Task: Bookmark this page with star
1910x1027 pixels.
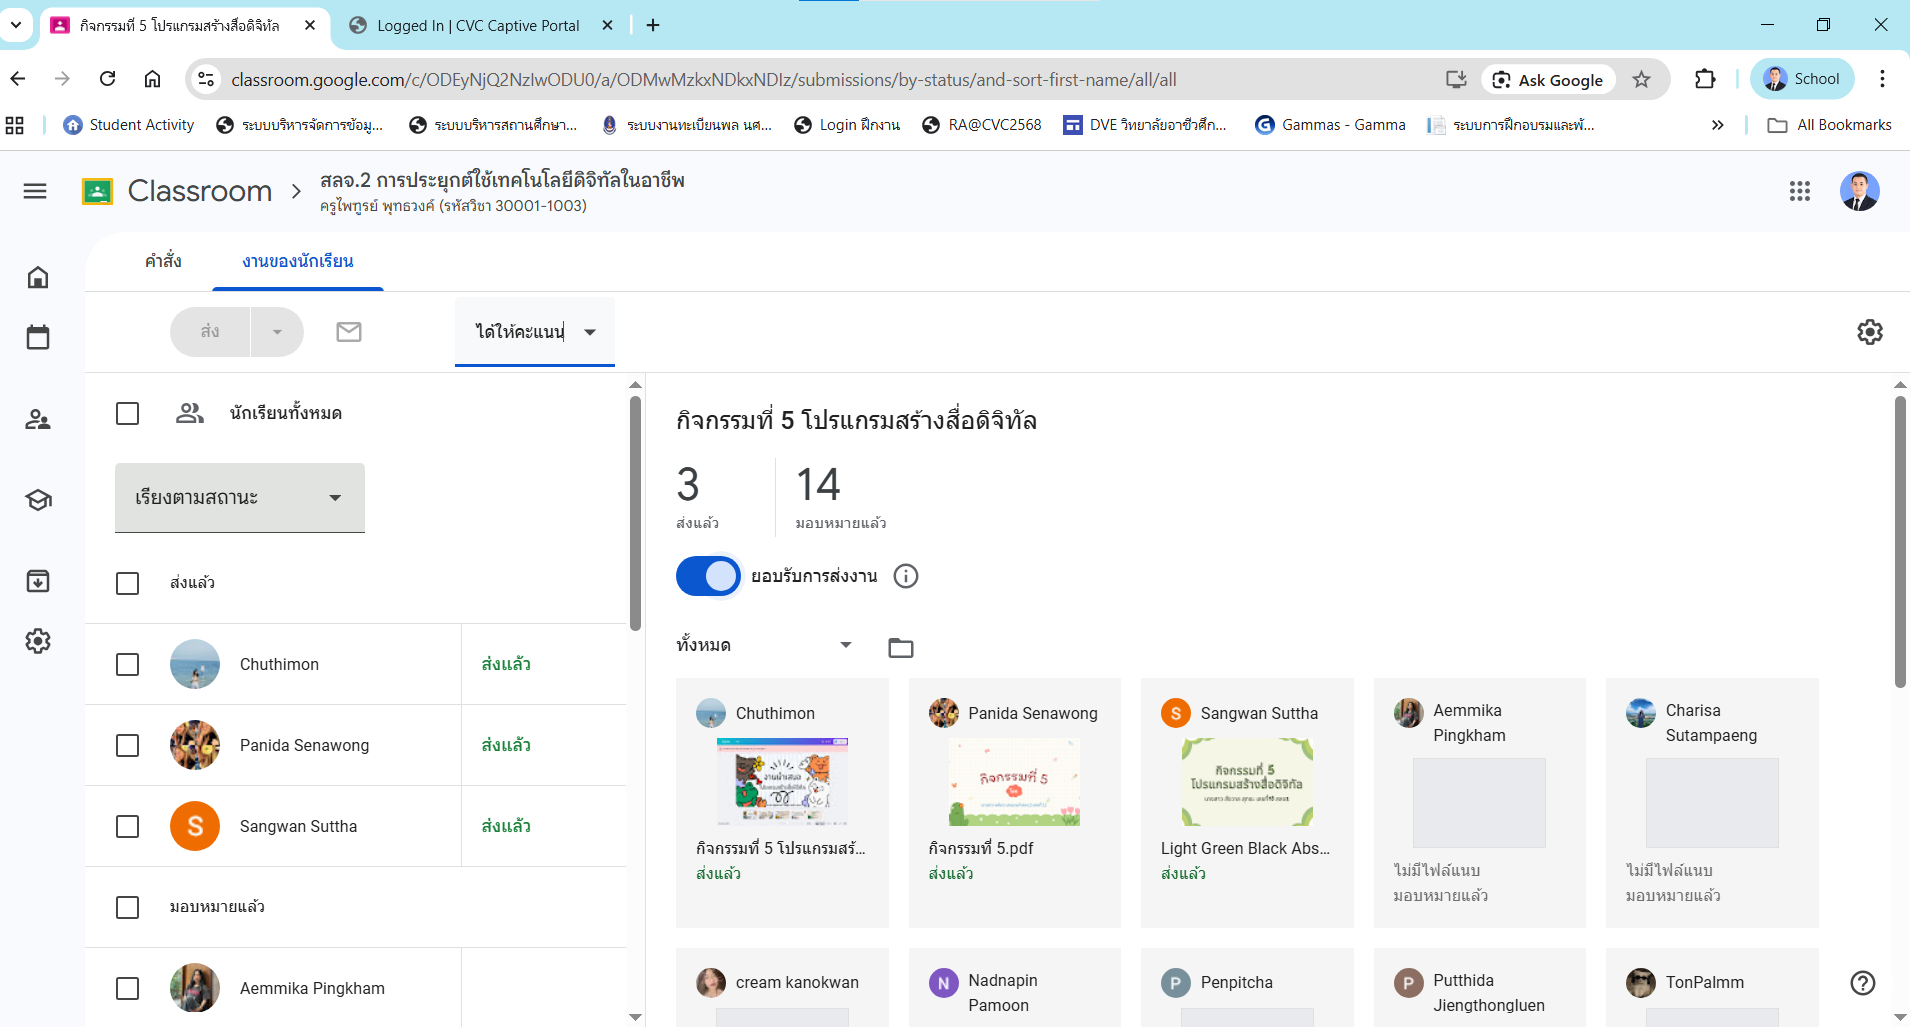Action: click(x=1642, y=79)
